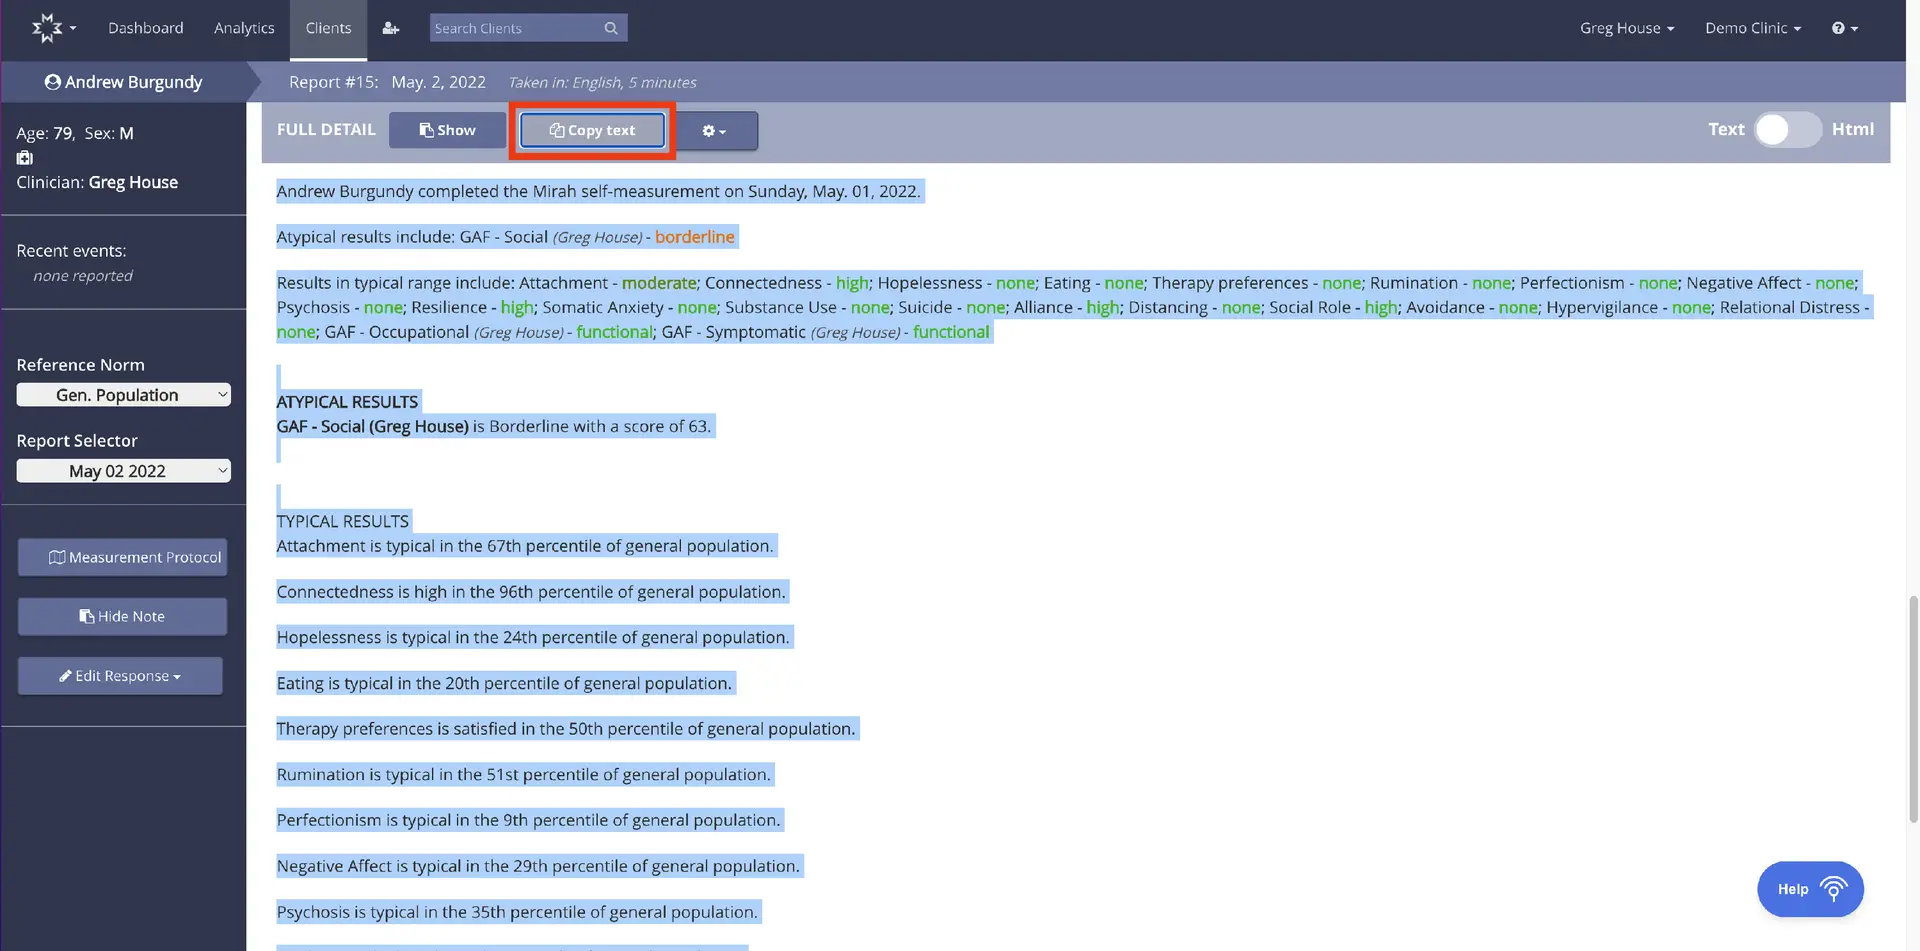The width and height of the screenshot is (1920, 951).
Task: Open the Report Selector May 02 2022 dropdown
Action: (x=124, y=470)
